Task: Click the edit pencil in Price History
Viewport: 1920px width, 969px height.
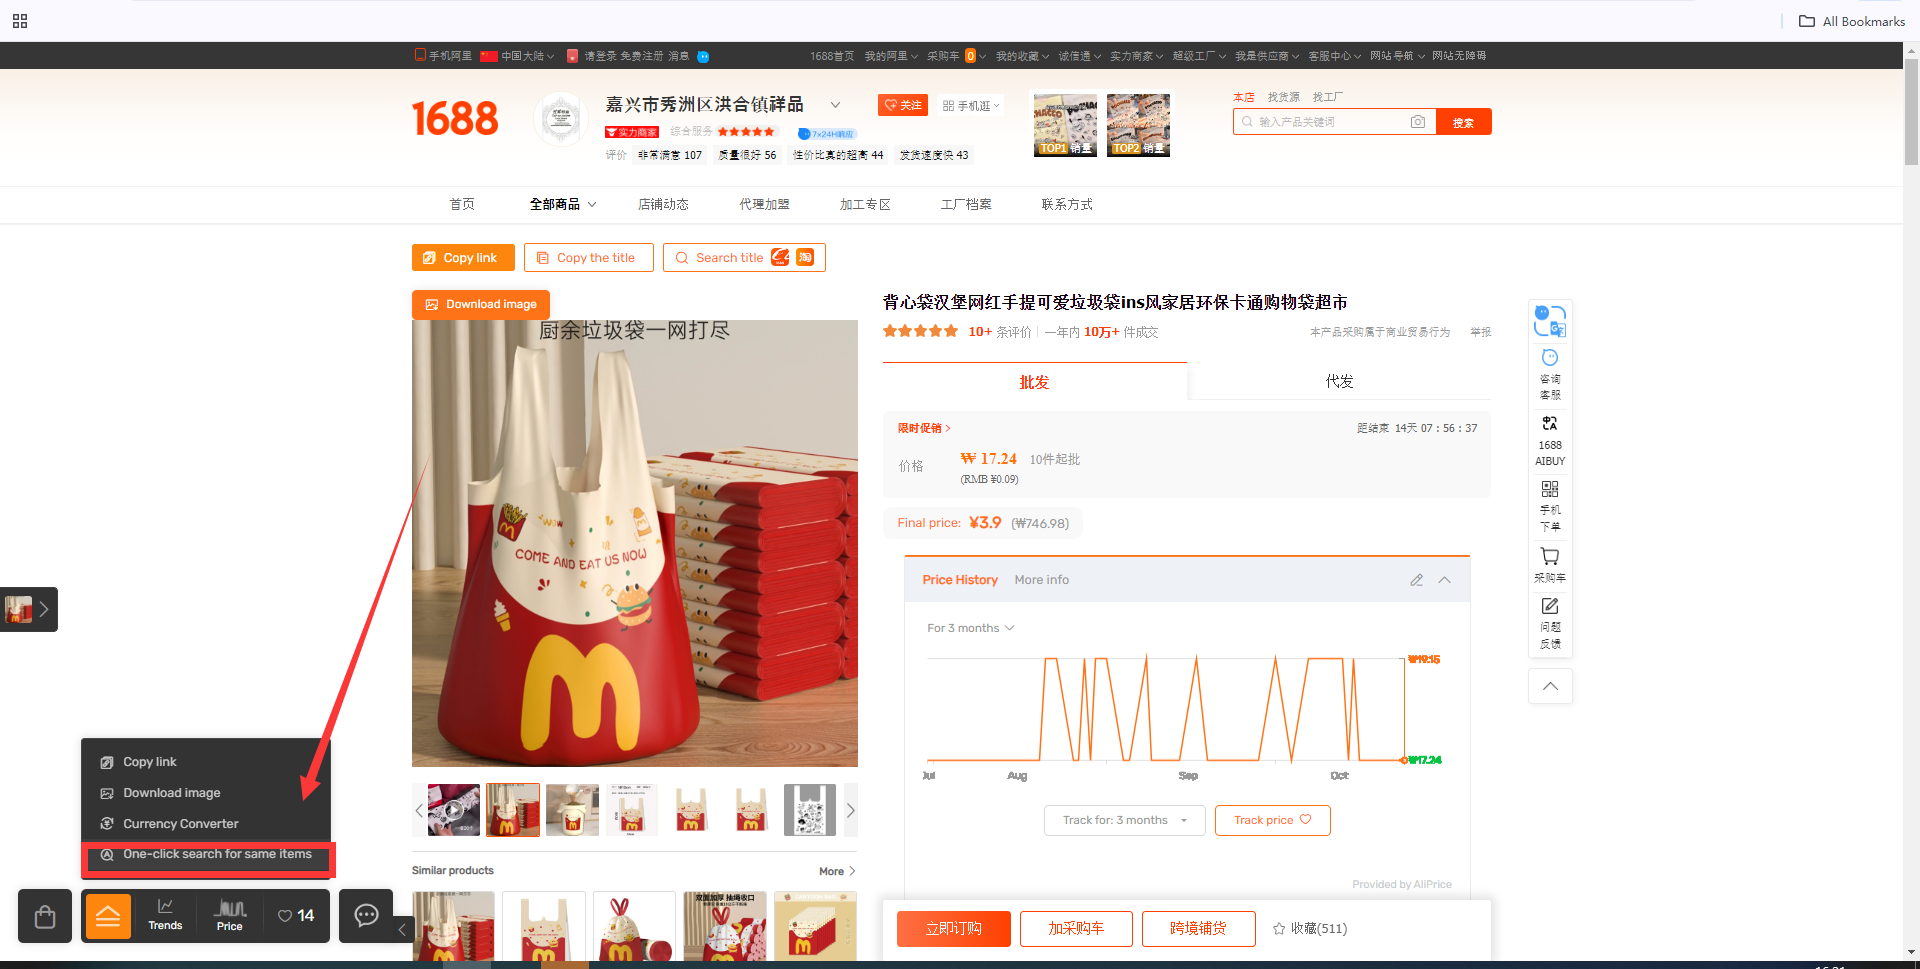Action: click(x=1416, y=580)
